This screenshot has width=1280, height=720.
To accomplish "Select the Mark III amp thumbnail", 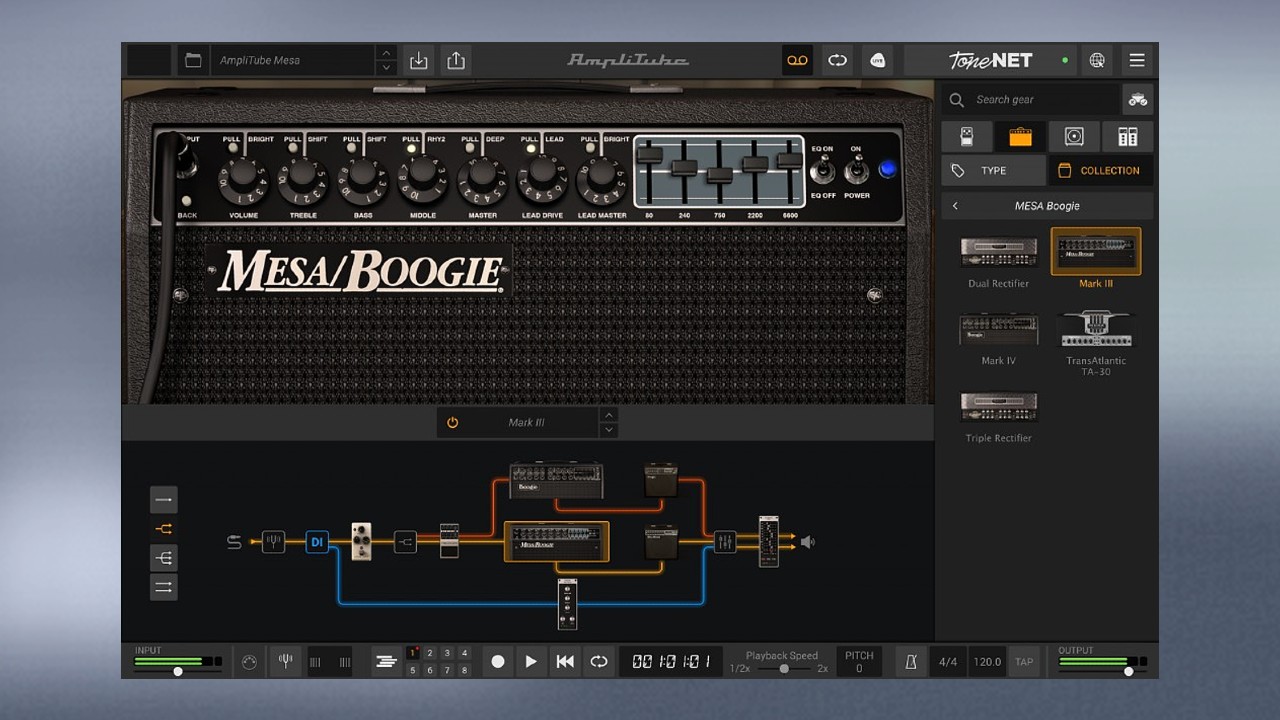I will (x=1096, y=251).
